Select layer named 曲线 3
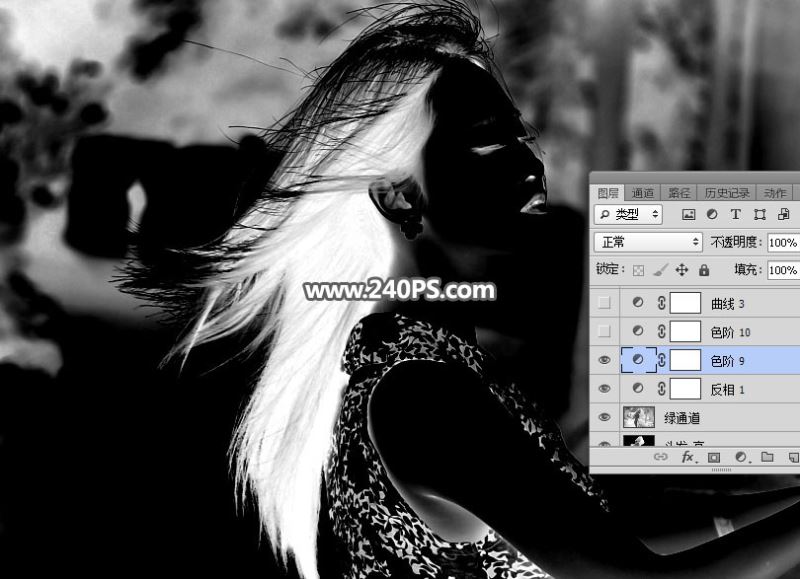 (727, 304)
